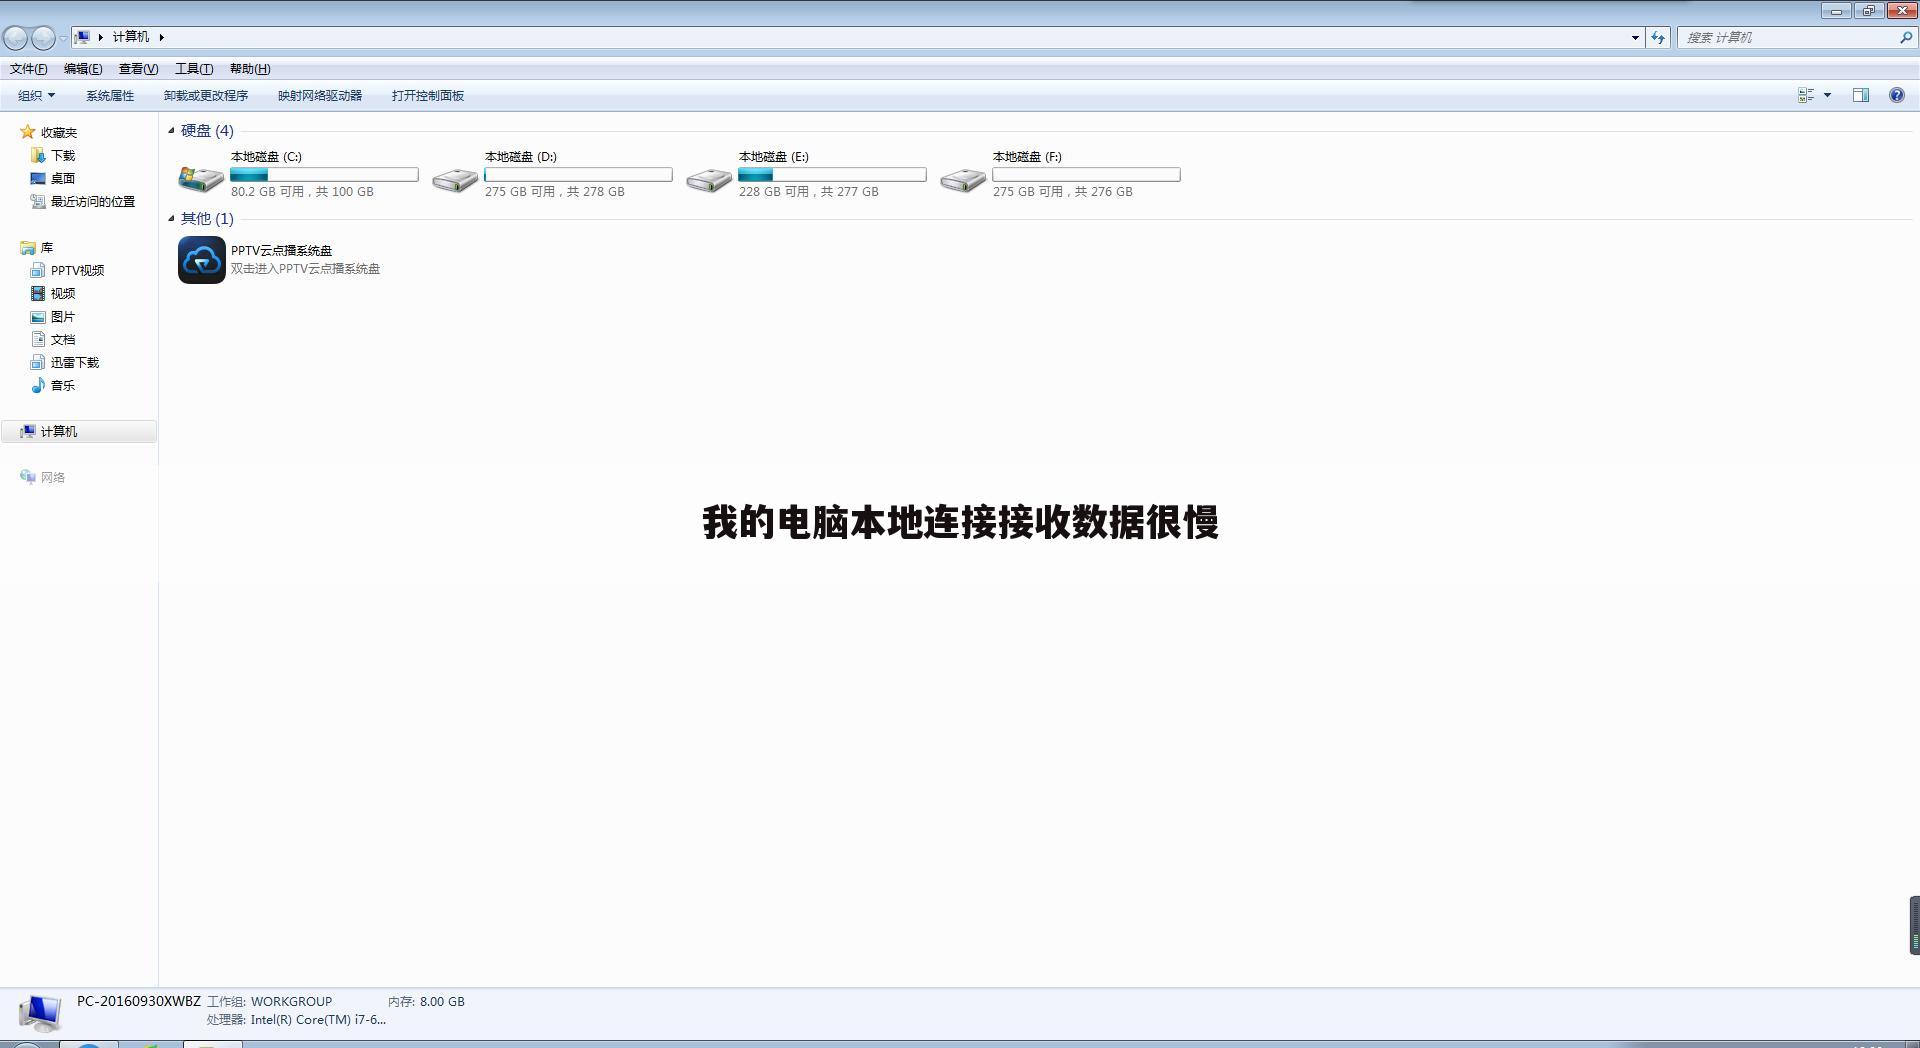Open 最近访问的位置 in sidebar
Viewport: 1920px width, 1048px height.
(82, 201)
